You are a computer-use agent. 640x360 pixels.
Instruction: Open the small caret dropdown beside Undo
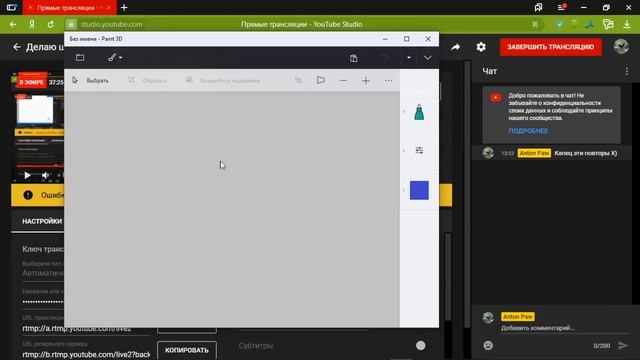[x=409, y=58]
